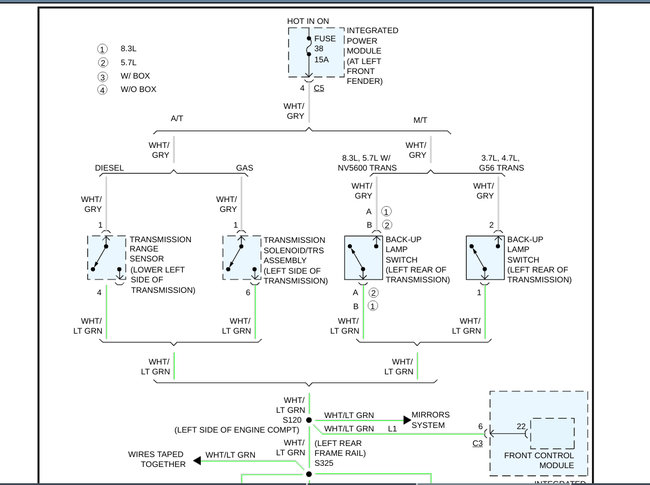The height and width of the screenshot is (485, 650).
Task: Click the S325 splice dot
Action: click(309, 474)
